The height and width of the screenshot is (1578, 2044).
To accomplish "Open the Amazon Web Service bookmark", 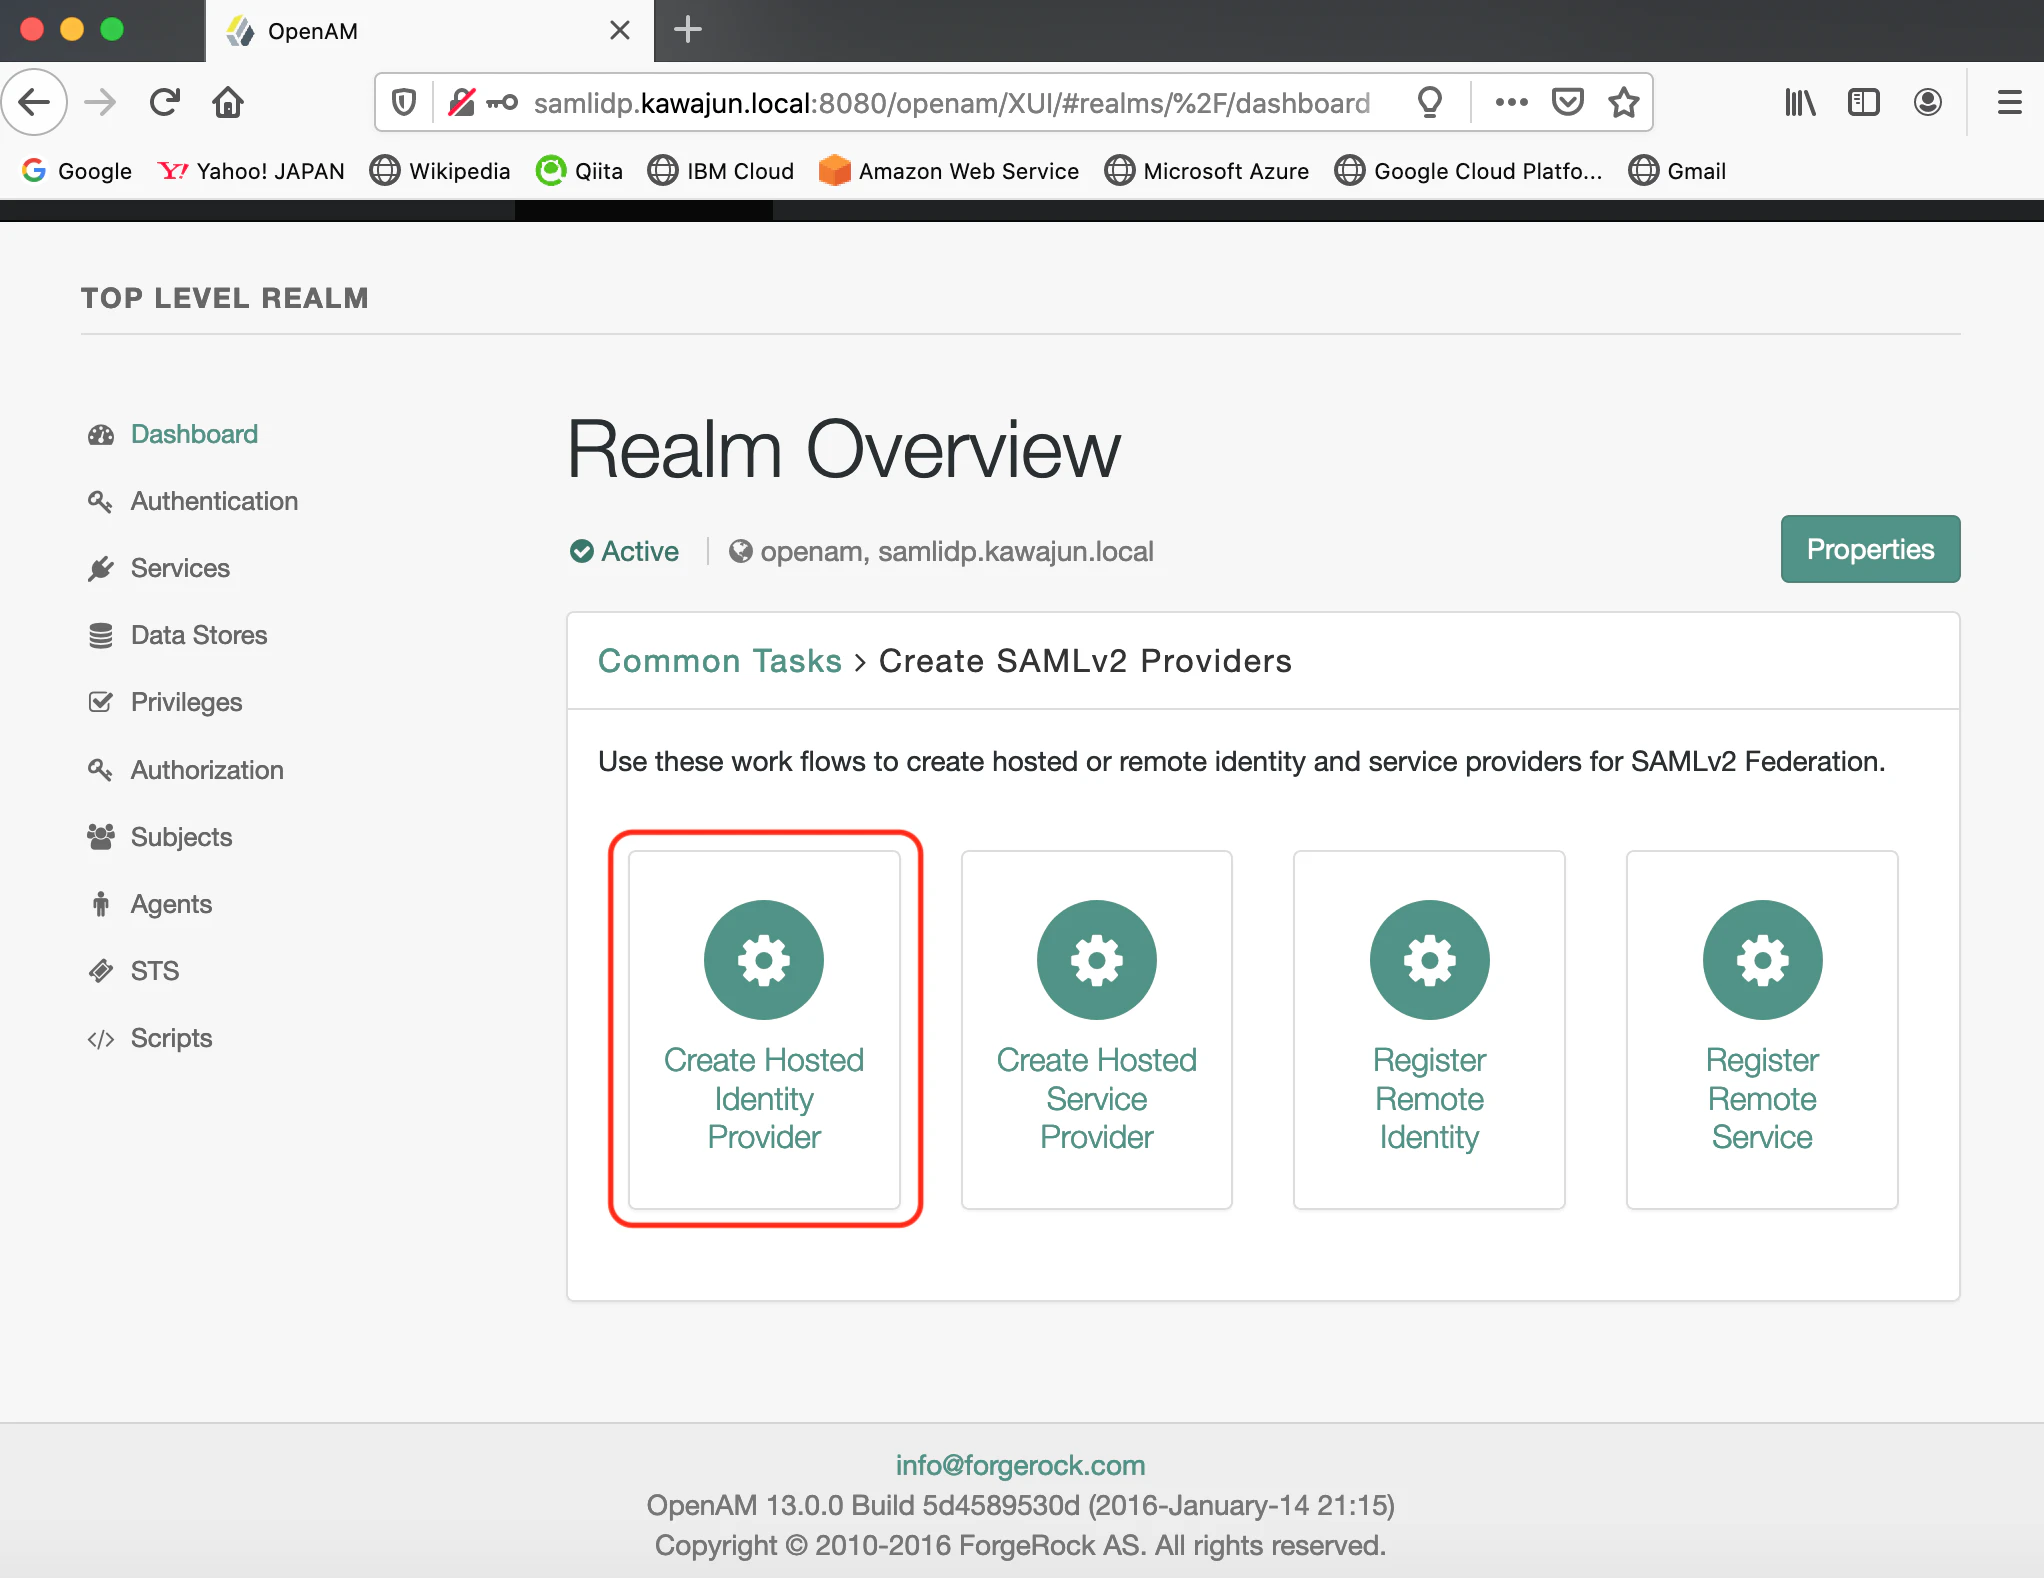I will pos(948,171).
